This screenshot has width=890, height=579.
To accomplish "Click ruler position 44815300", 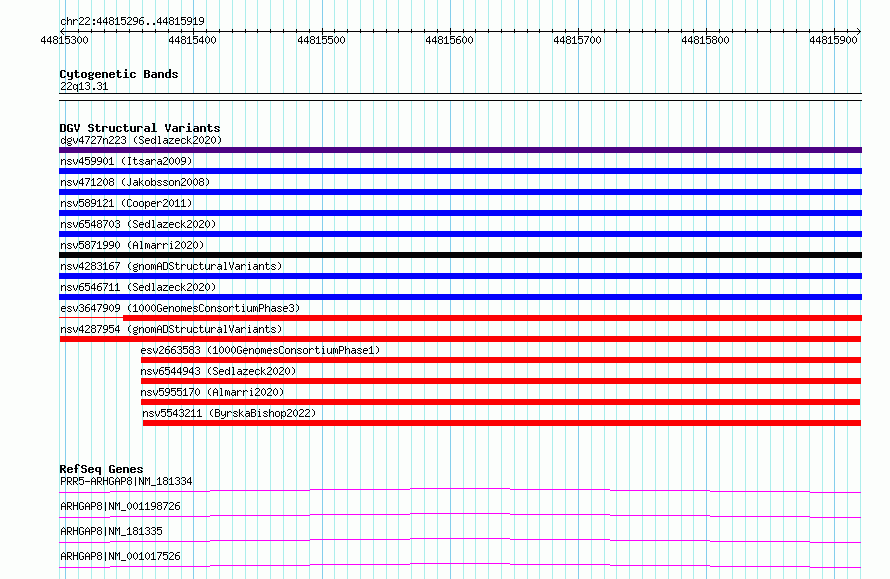I will [x=64, y=40].
